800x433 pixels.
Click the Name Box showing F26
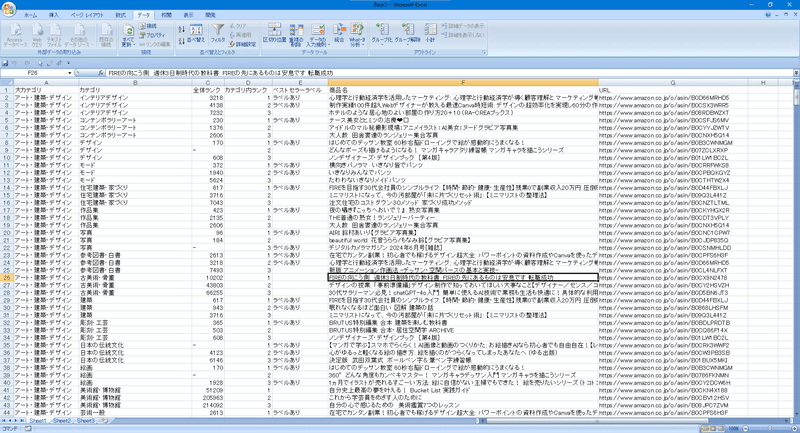(x=34, y=73)
